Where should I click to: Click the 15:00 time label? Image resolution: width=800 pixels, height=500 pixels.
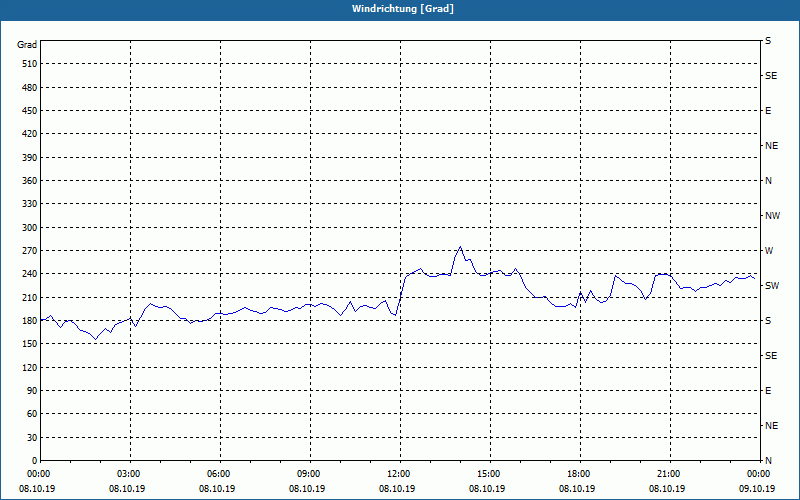point(487,474)
